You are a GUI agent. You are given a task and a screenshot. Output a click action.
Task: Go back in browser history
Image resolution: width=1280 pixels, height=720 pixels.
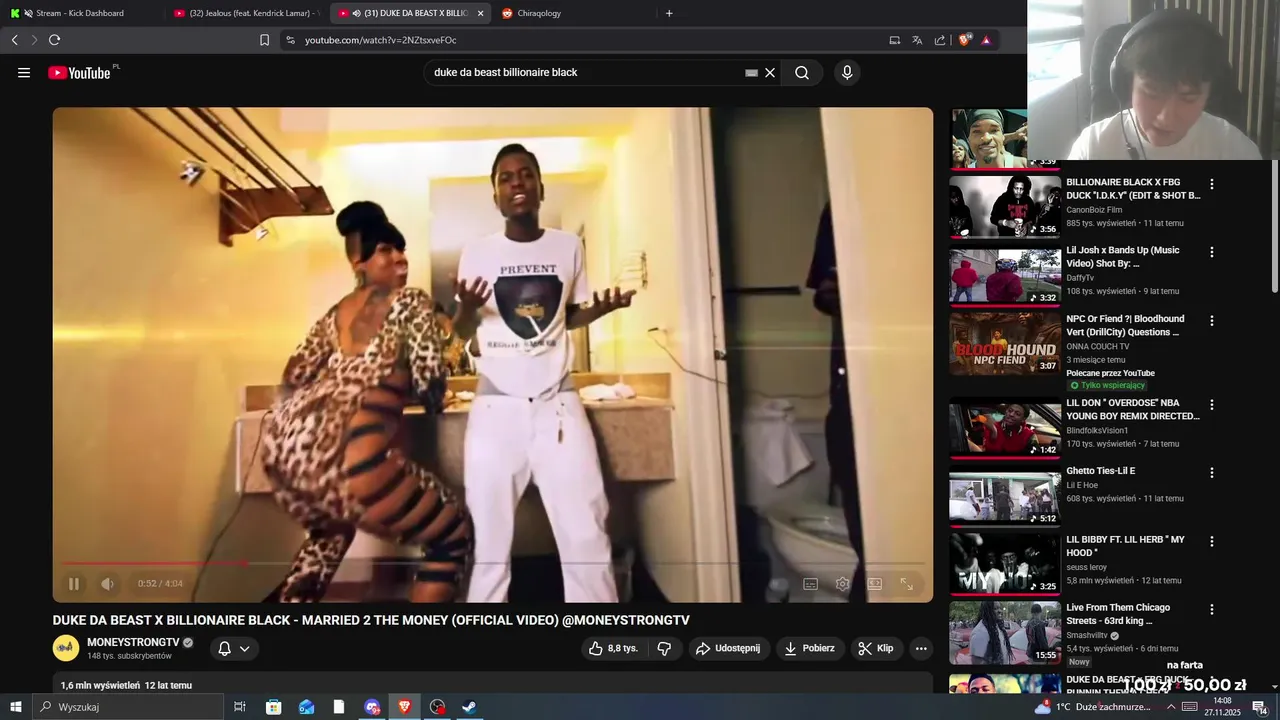(x=15, y=40)
